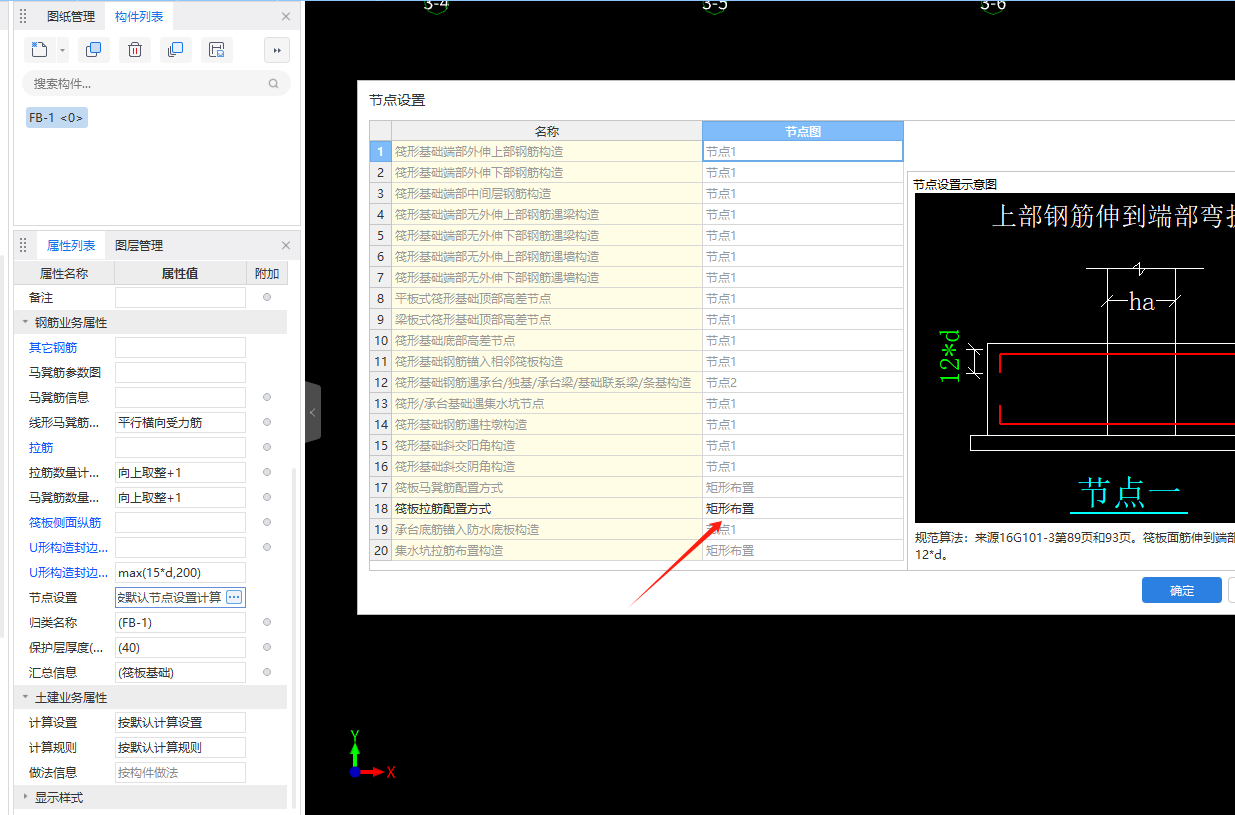Open 矩形布置 value for 筏板马凳筋配置方式
Image resolution: width=1235 pixels, height=815 pixels.
(x=803, y=487)
